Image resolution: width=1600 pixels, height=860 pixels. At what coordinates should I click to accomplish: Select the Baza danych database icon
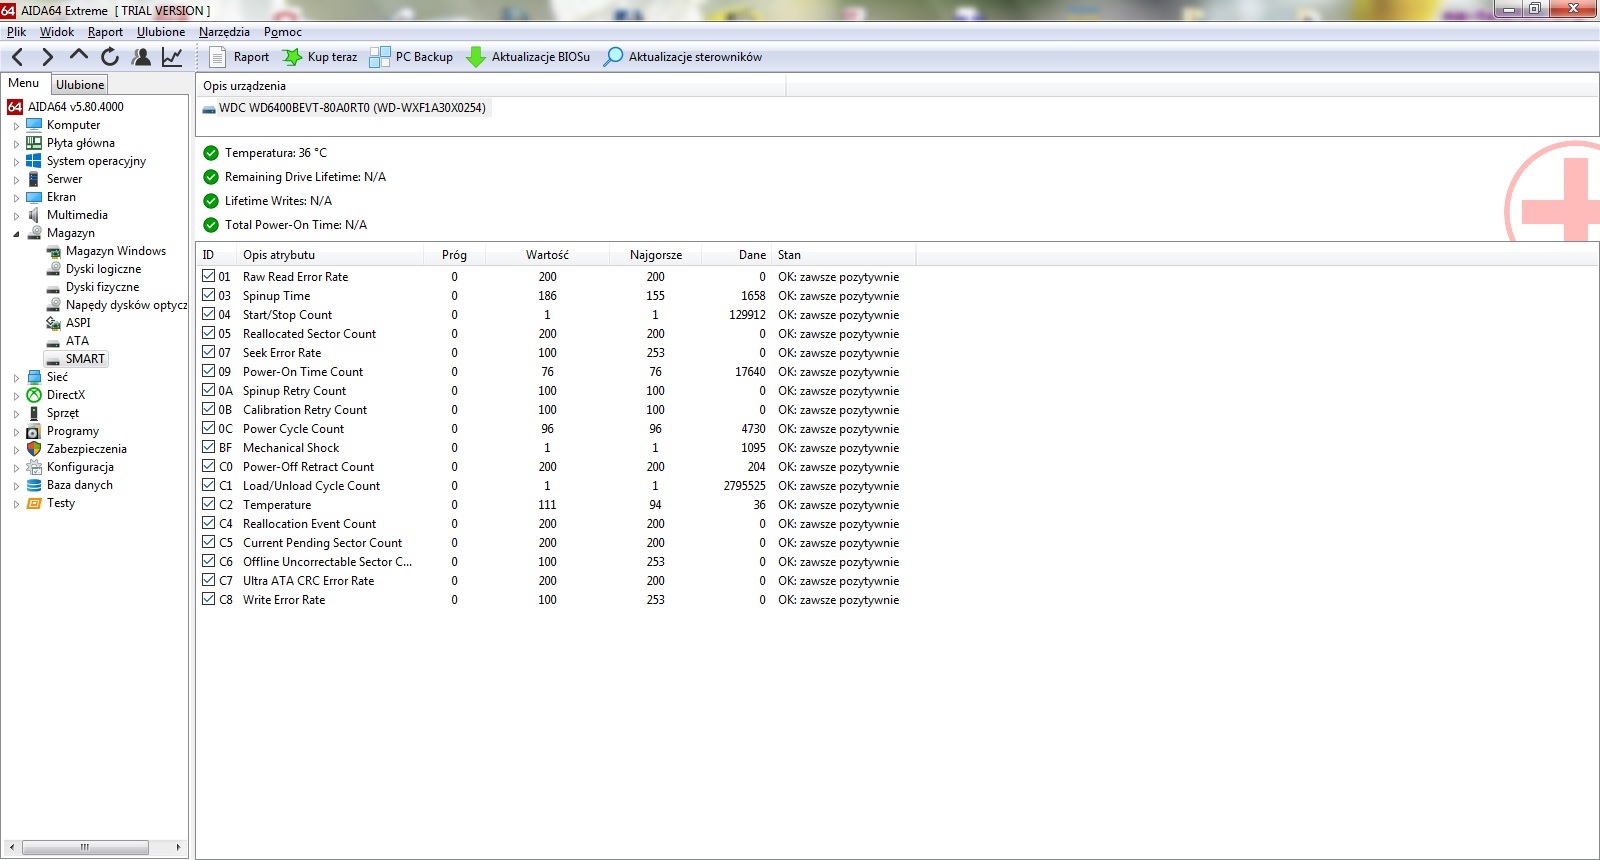[x=35, y=485]
